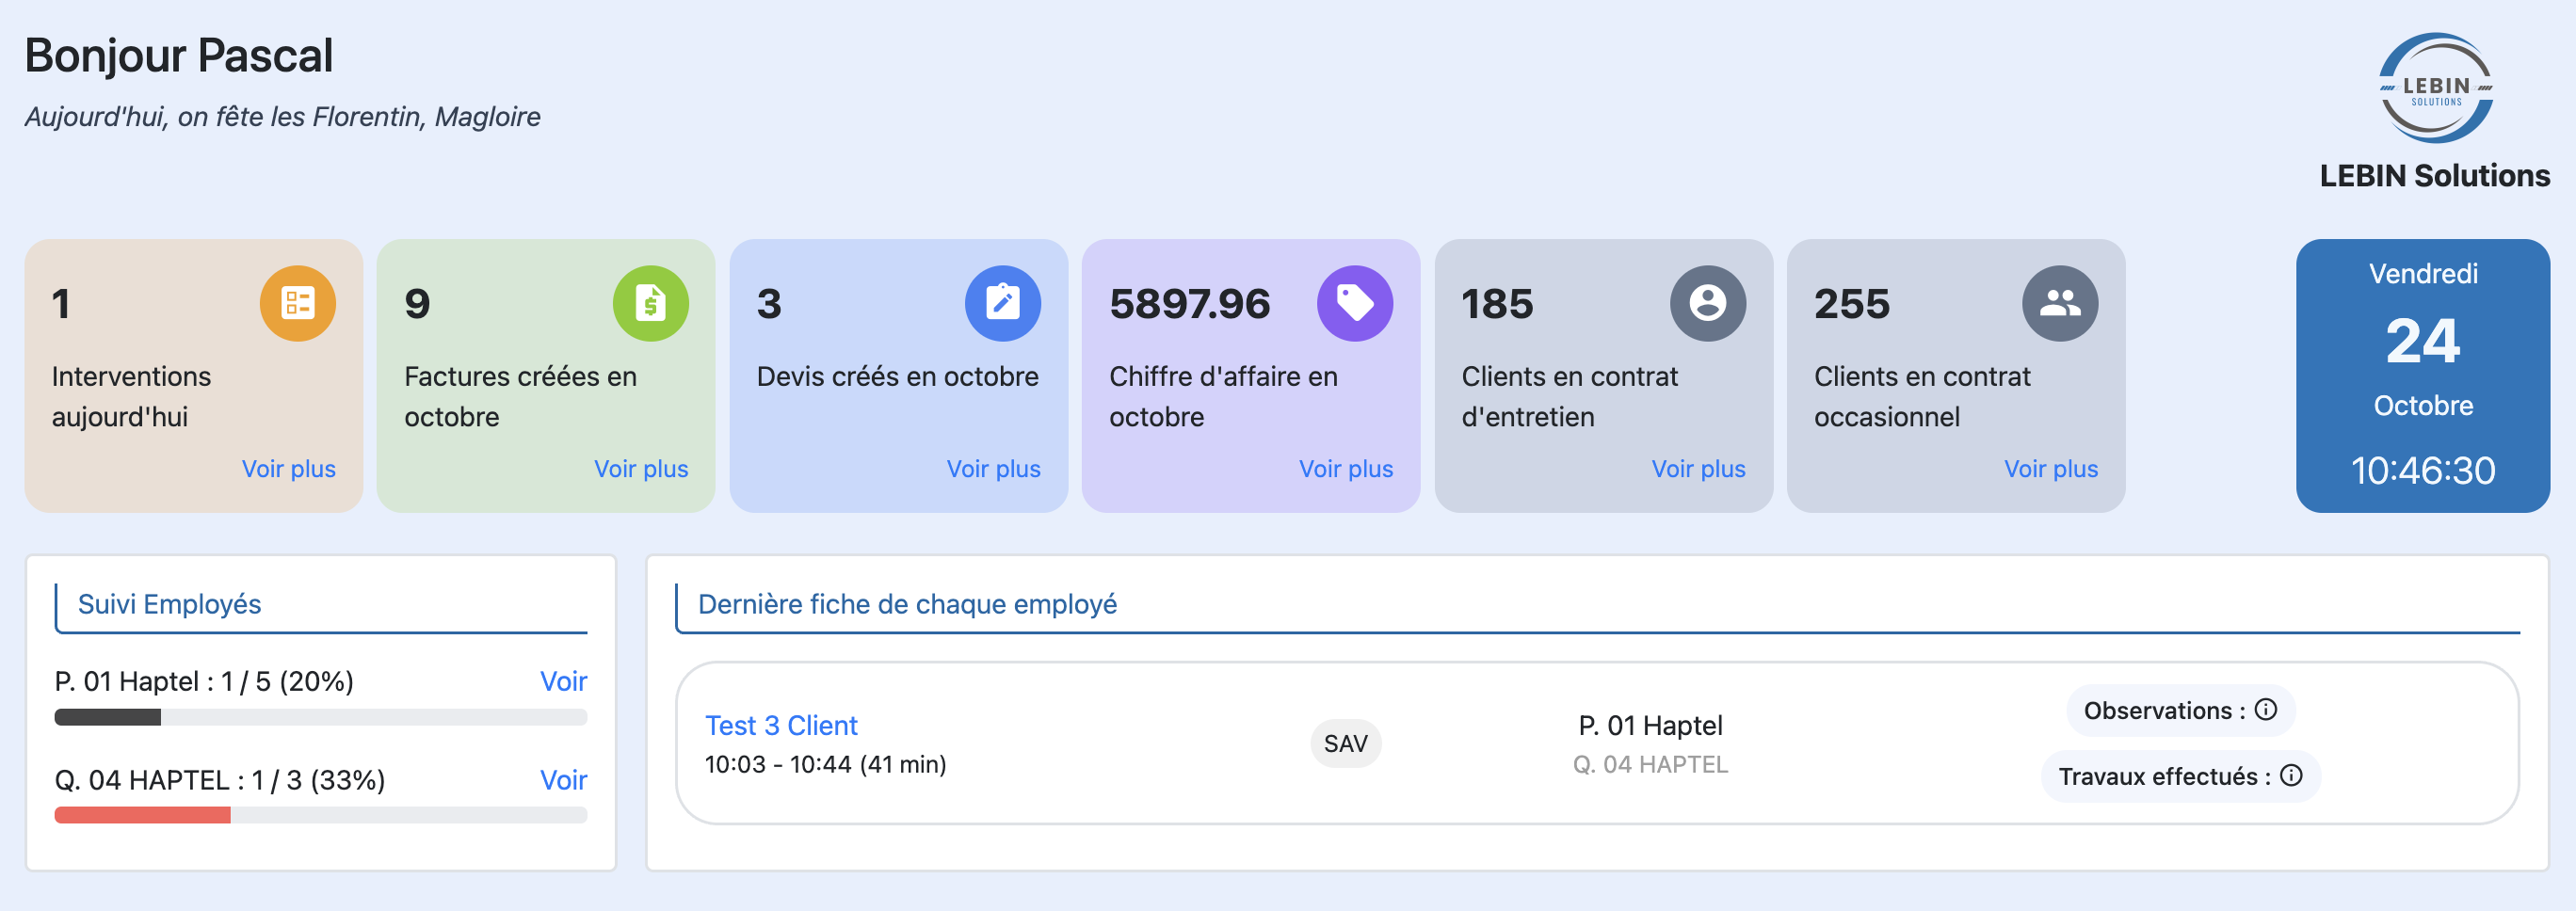Click Voir next to P. 01 Haptel
This screenshot has width=2576, height=911.
click(563, 681)
